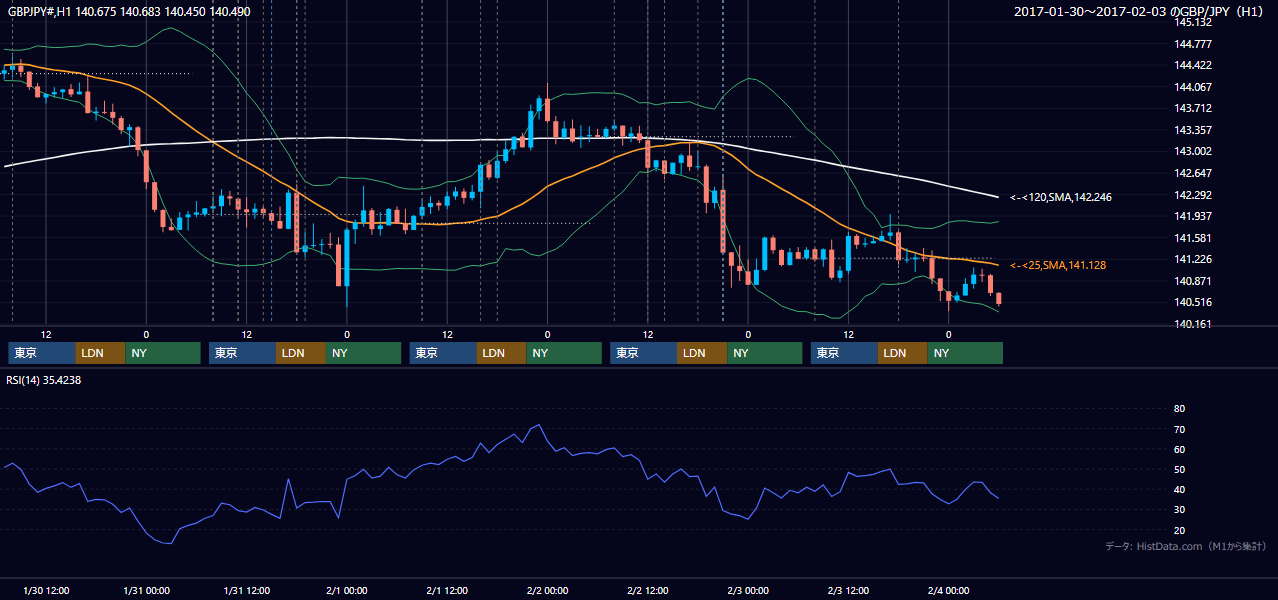
Task: Click the 144.777 price axis label
Action: pos(1195,44)
